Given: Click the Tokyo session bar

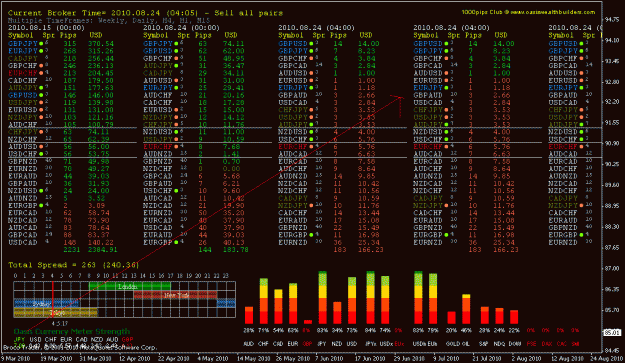Looking at the screenshot, I should tap(55, 313).
